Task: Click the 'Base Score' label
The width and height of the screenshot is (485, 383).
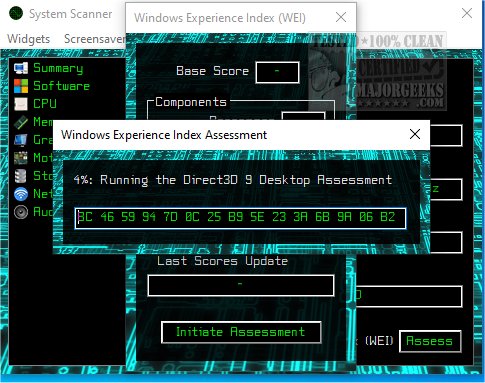Action: tap(212, 71)
